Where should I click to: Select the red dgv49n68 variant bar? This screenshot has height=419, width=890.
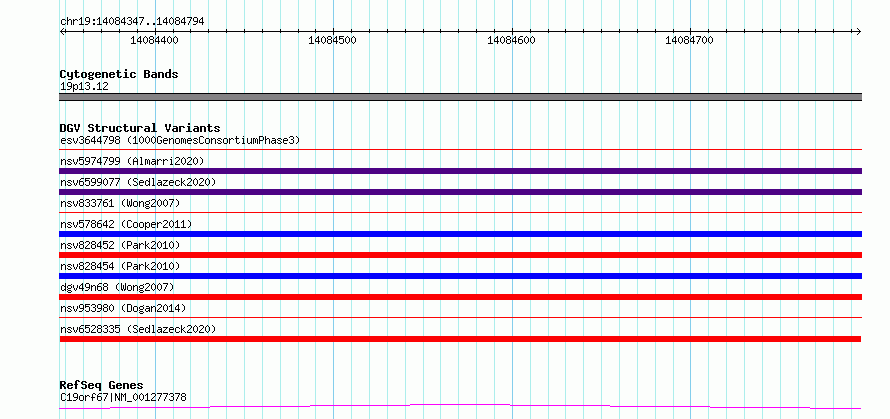(460, 297)
